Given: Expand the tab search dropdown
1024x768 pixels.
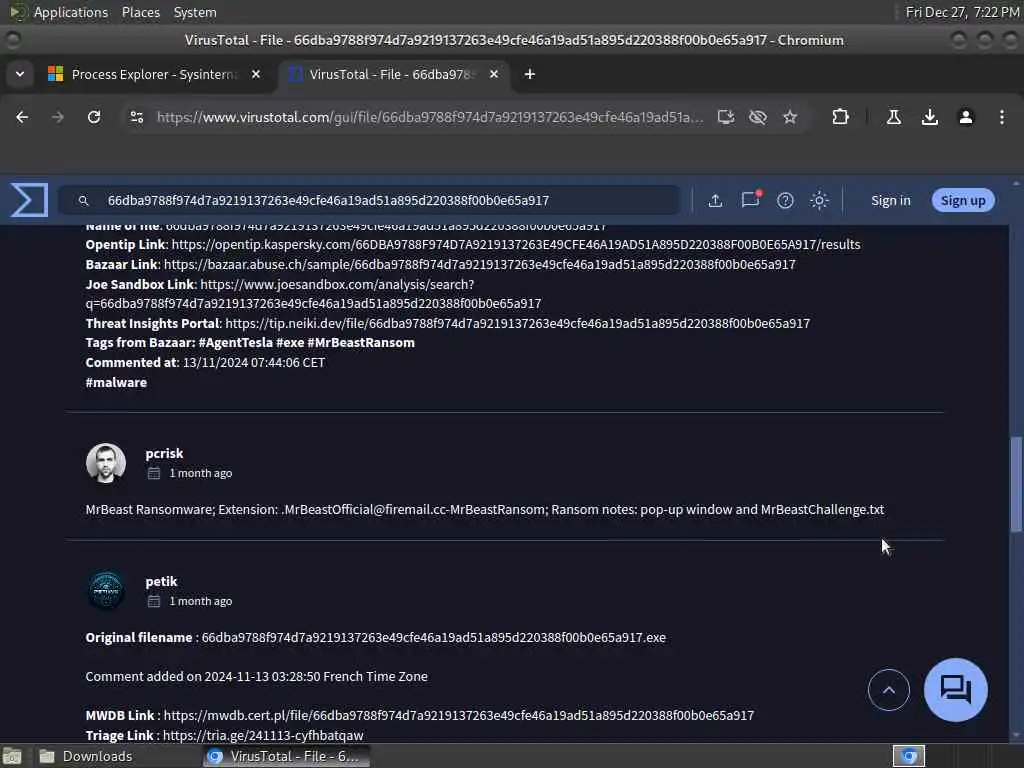Looking at the screenshot, I should 20,74.
